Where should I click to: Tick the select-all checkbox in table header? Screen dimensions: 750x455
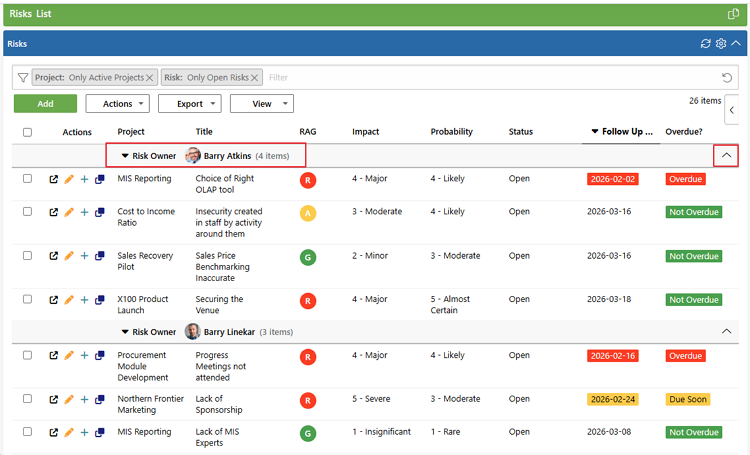pyautogui.click(x=27, y=132)
